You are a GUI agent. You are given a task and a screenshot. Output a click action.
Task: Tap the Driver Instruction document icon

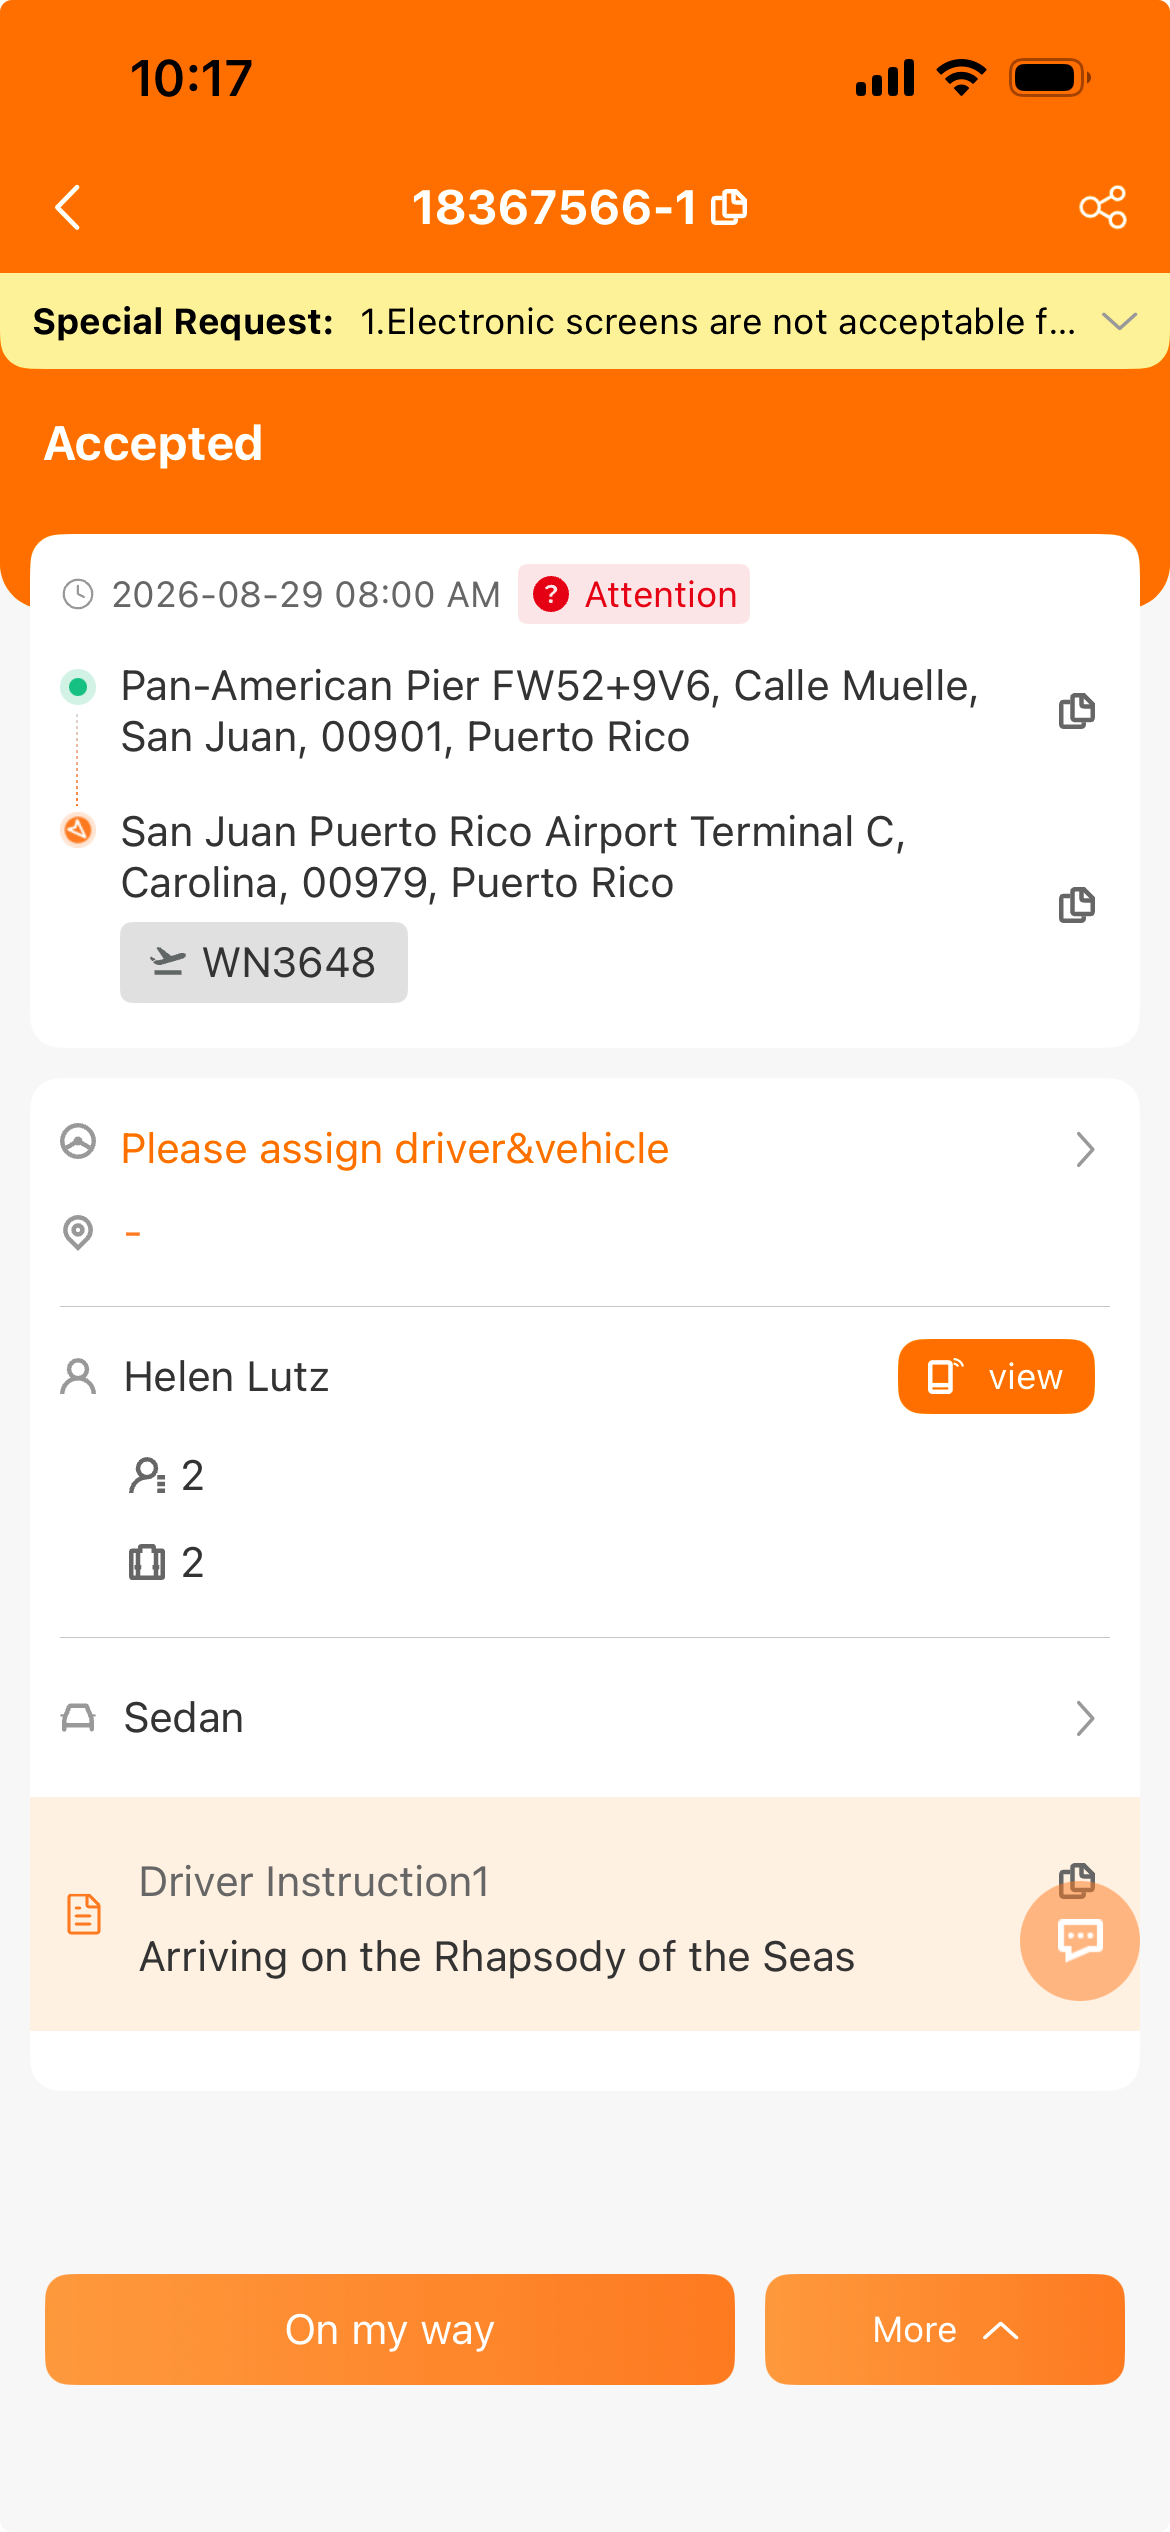[84, 1914]
